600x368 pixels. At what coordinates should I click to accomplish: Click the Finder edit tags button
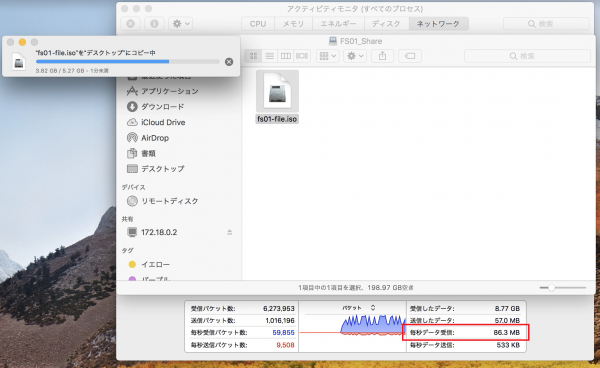point(410,56)
